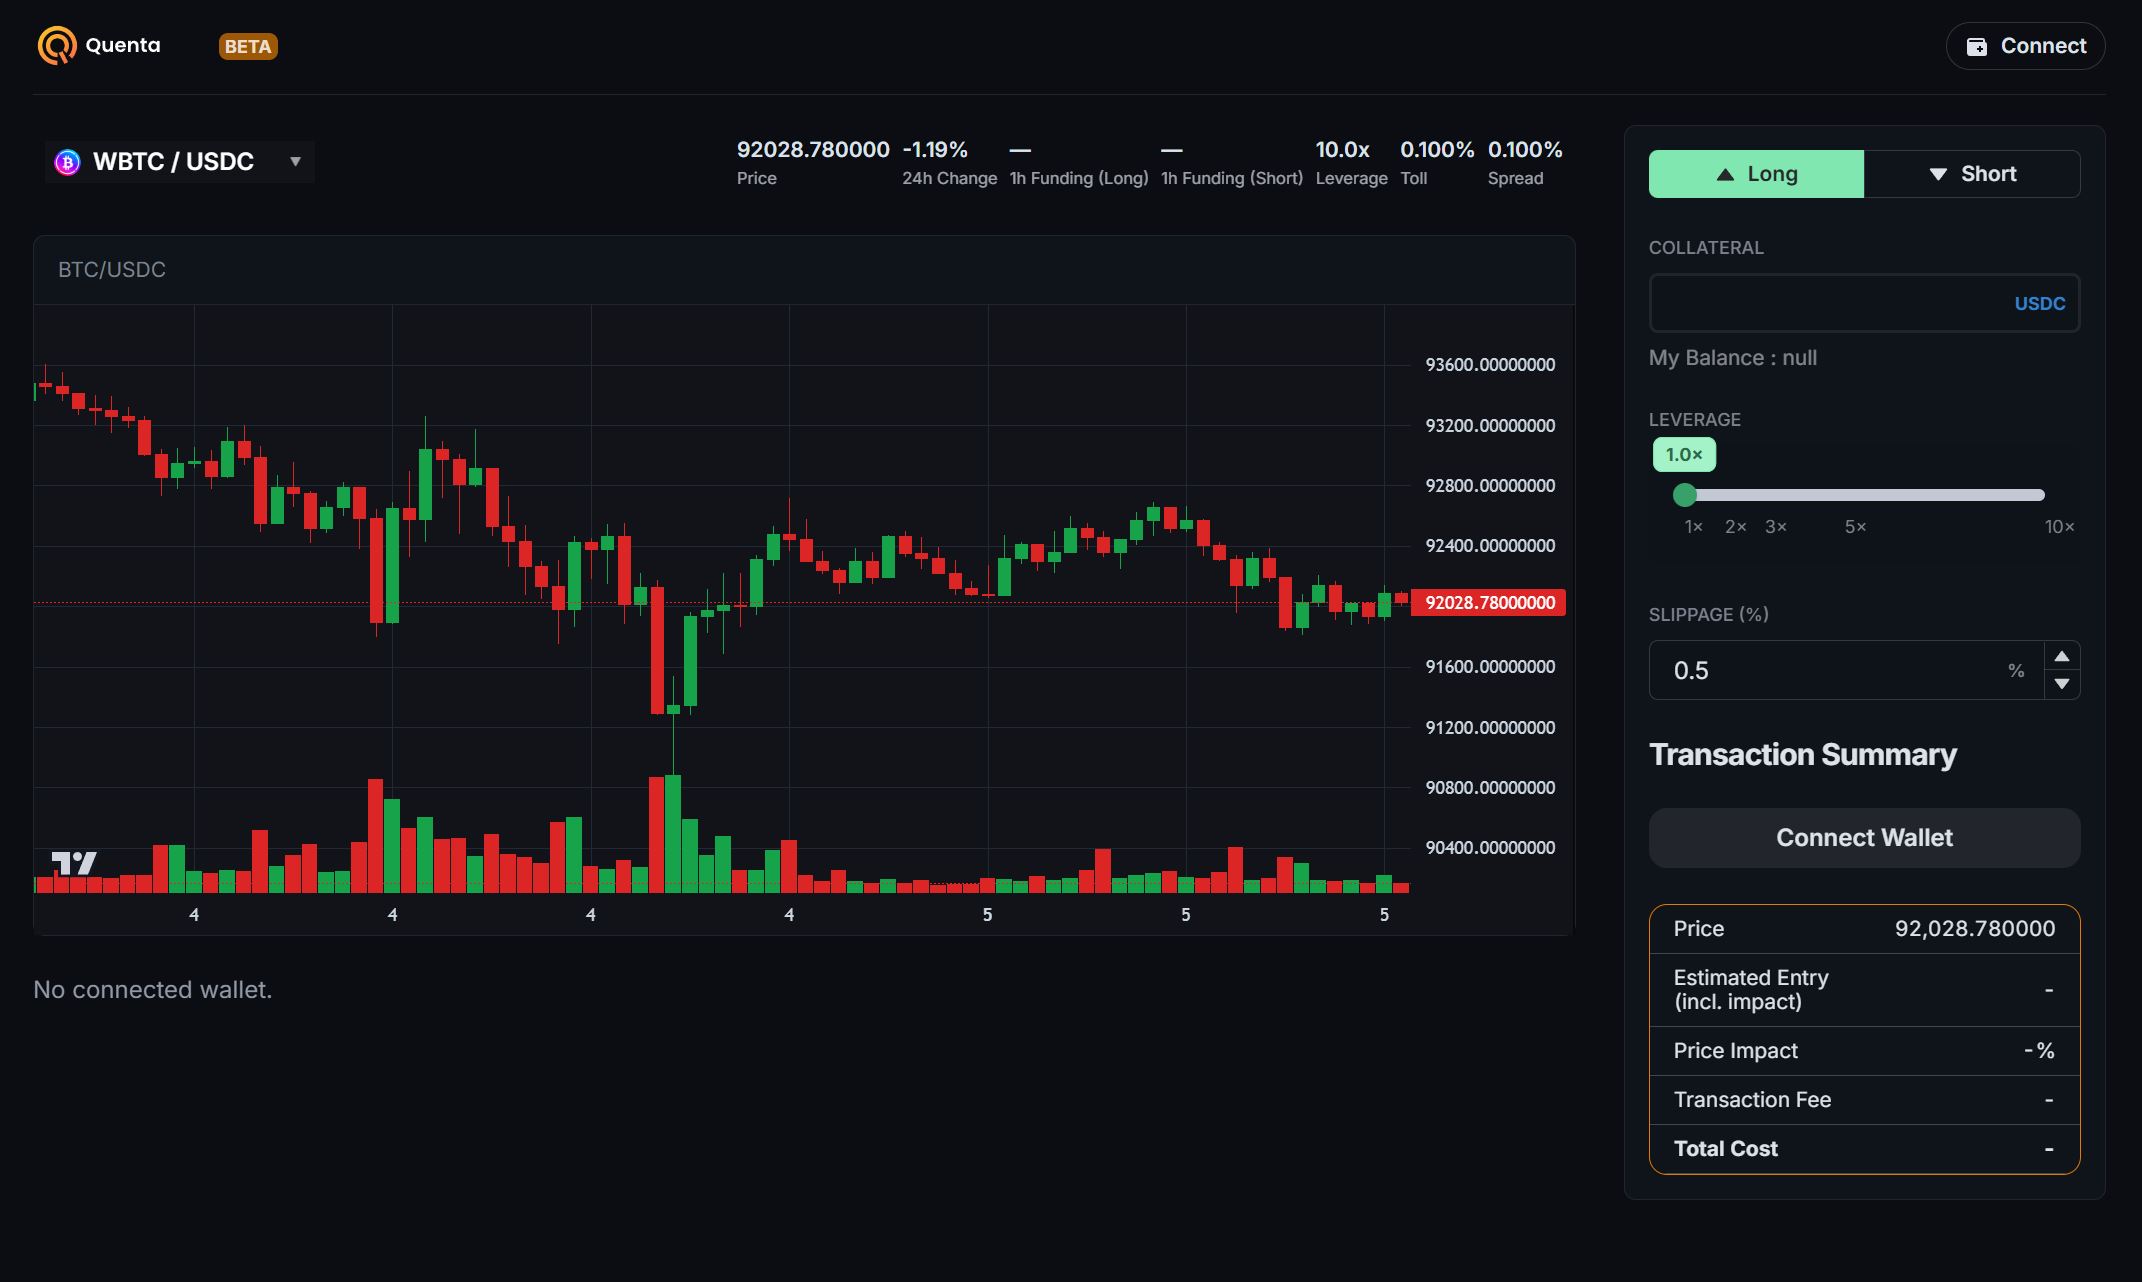2142x1282 pixels.
Task: Click the USDC label inside the collateral field
Action: [2040, 303]
